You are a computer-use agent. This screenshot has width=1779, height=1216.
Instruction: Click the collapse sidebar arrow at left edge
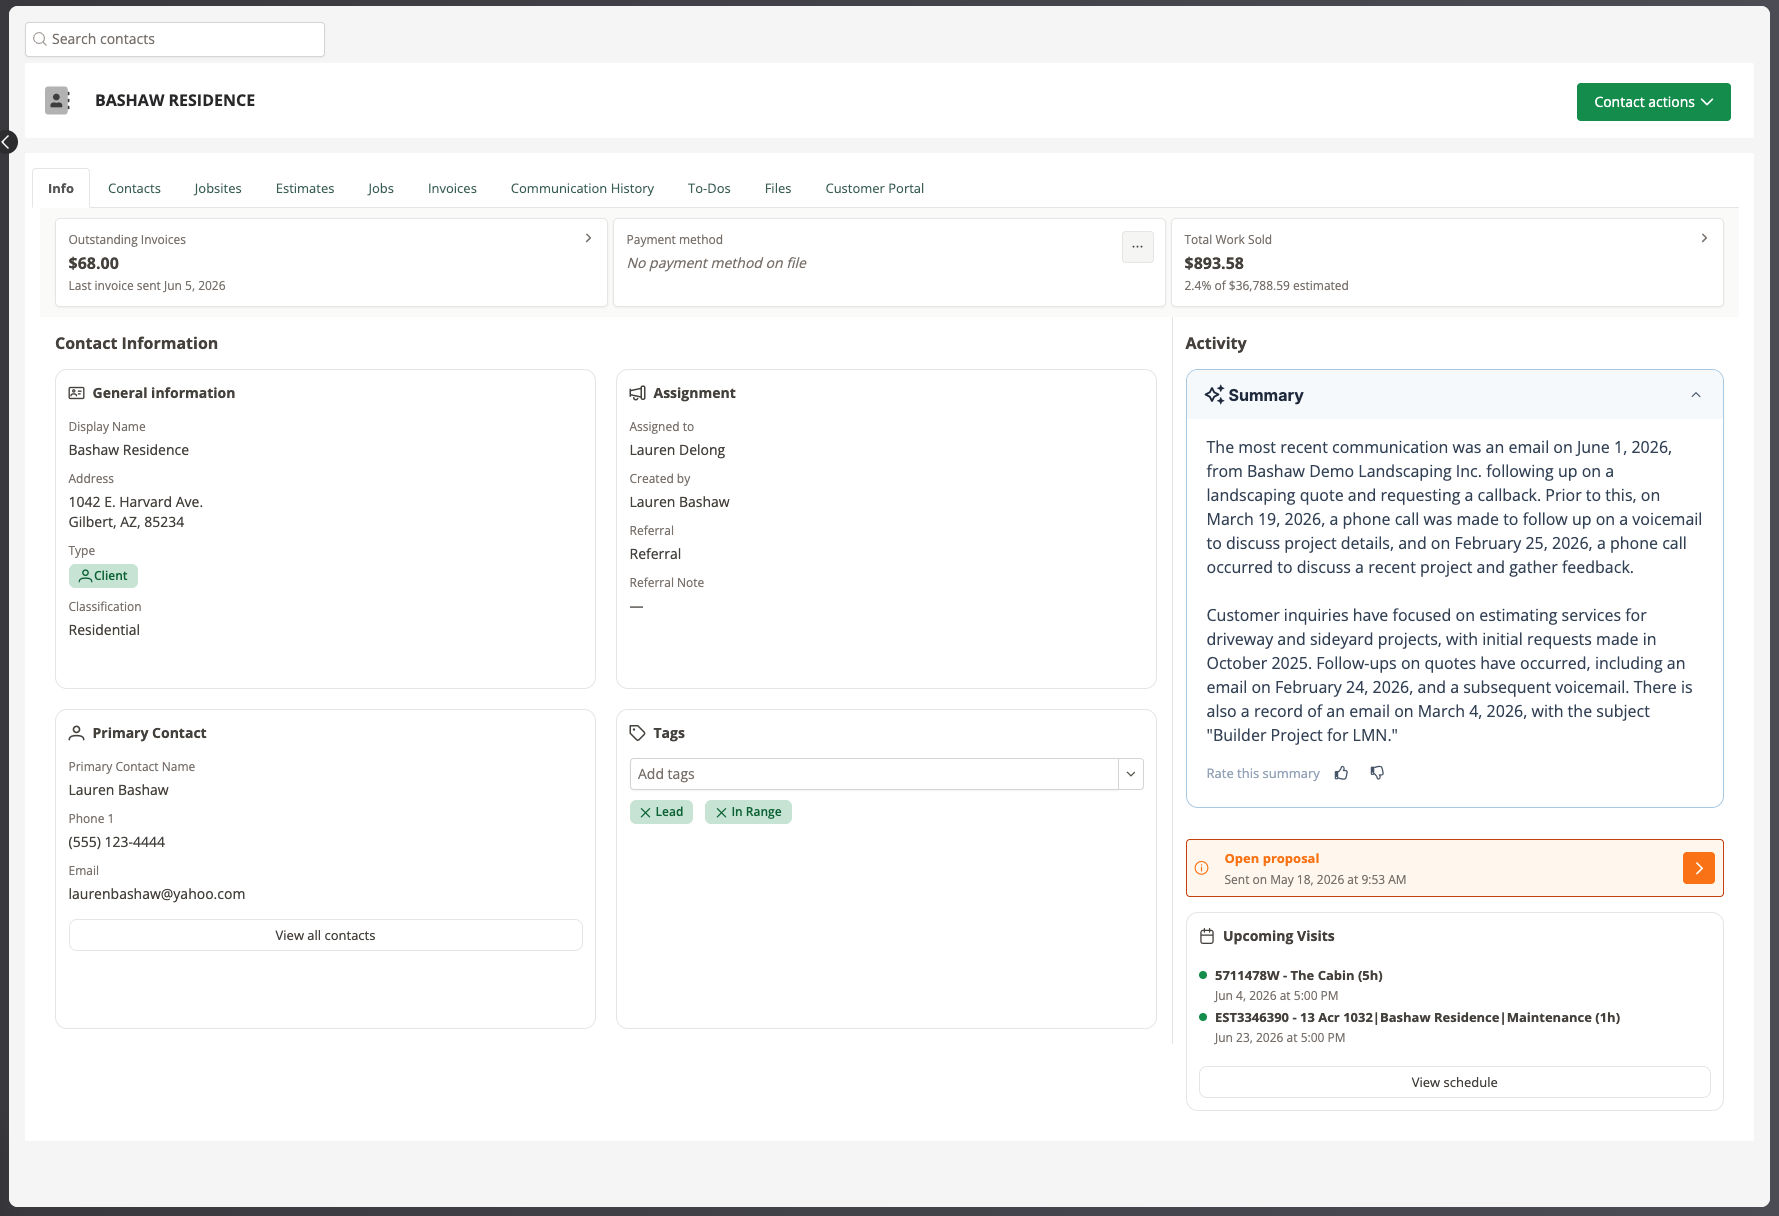pyautogui.click(x=8, y=142)
